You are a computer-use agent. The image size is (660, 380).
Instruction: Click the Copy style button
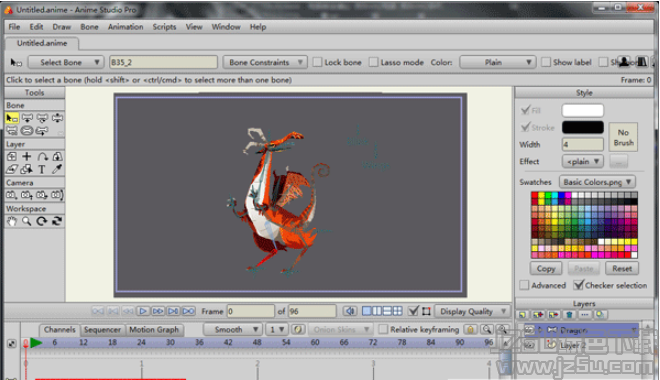[x=546, y=268]
